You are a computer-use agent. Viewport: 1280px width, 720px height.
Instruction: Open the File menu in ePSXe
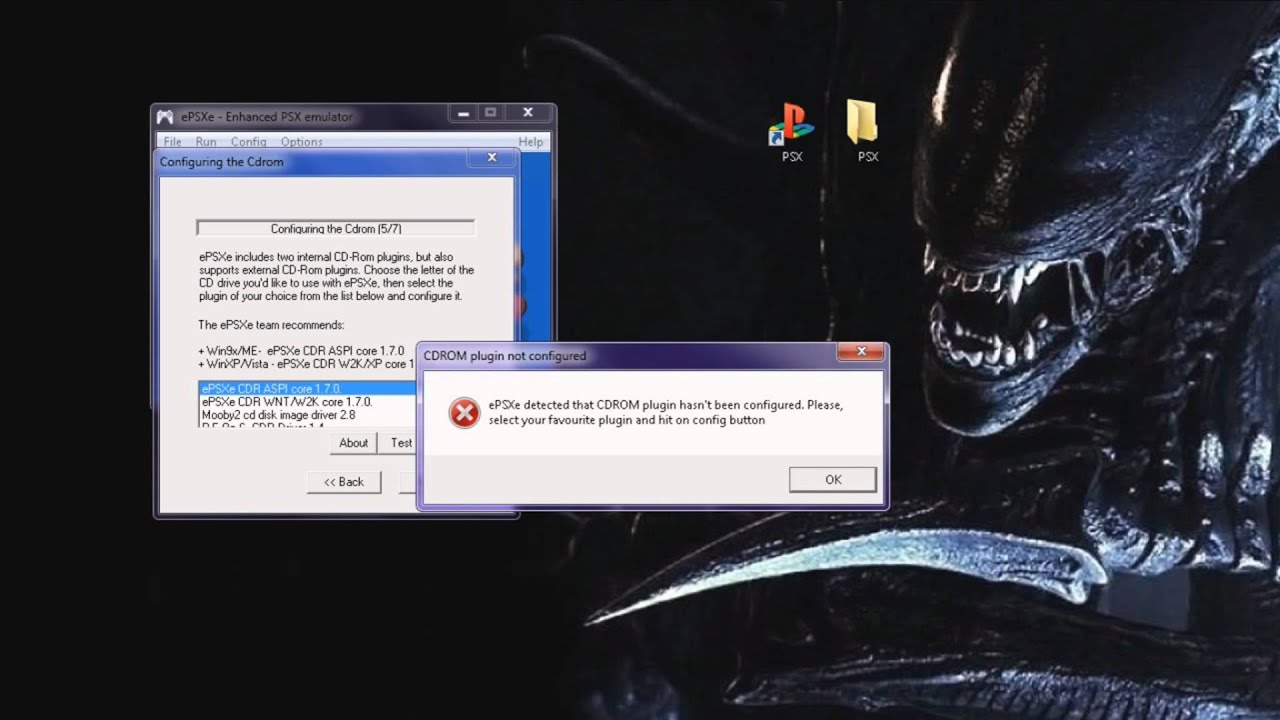172,142
